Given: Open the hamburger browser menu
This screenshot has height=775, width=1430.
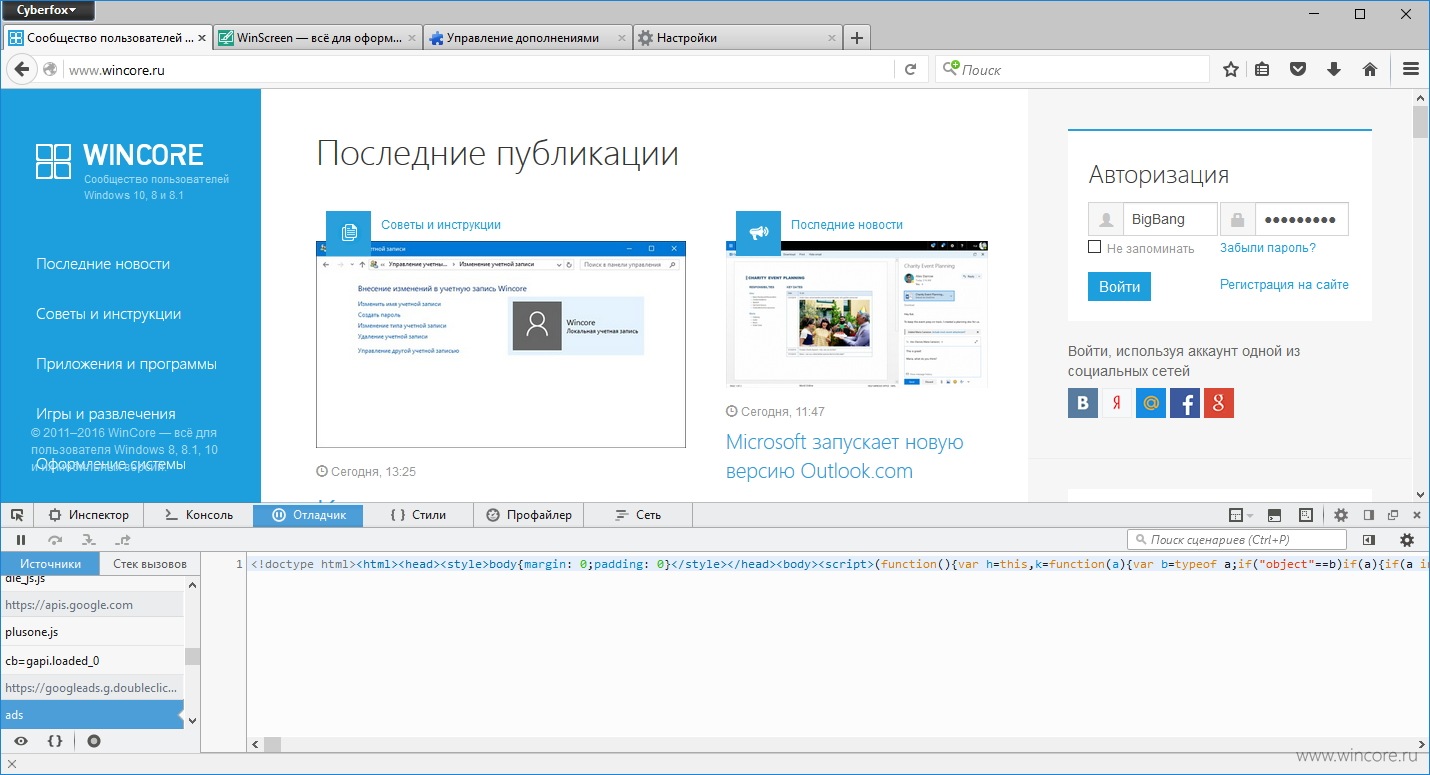Looking at the screenshot, I should [x=1411, y=69].
